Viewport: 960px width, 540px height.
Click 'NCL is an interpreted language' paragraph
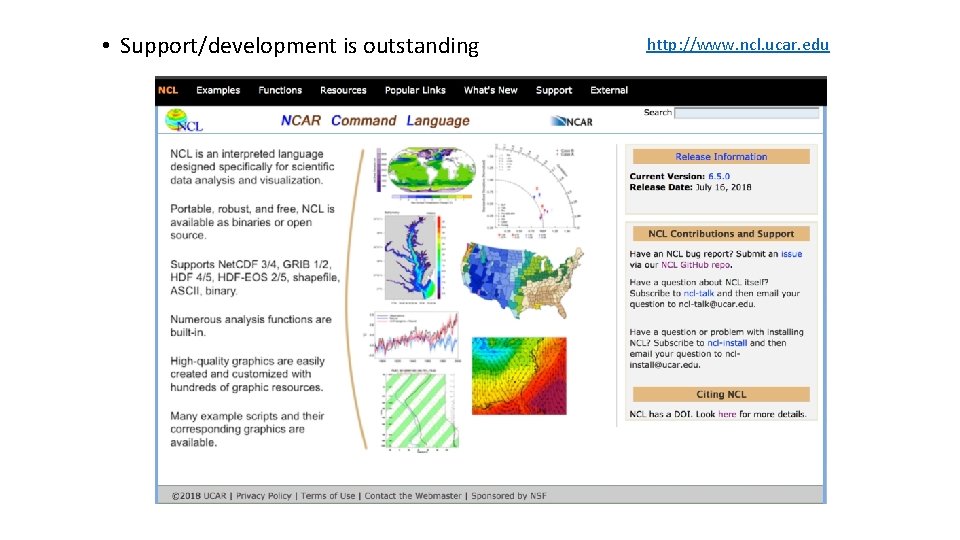[252, 167]
